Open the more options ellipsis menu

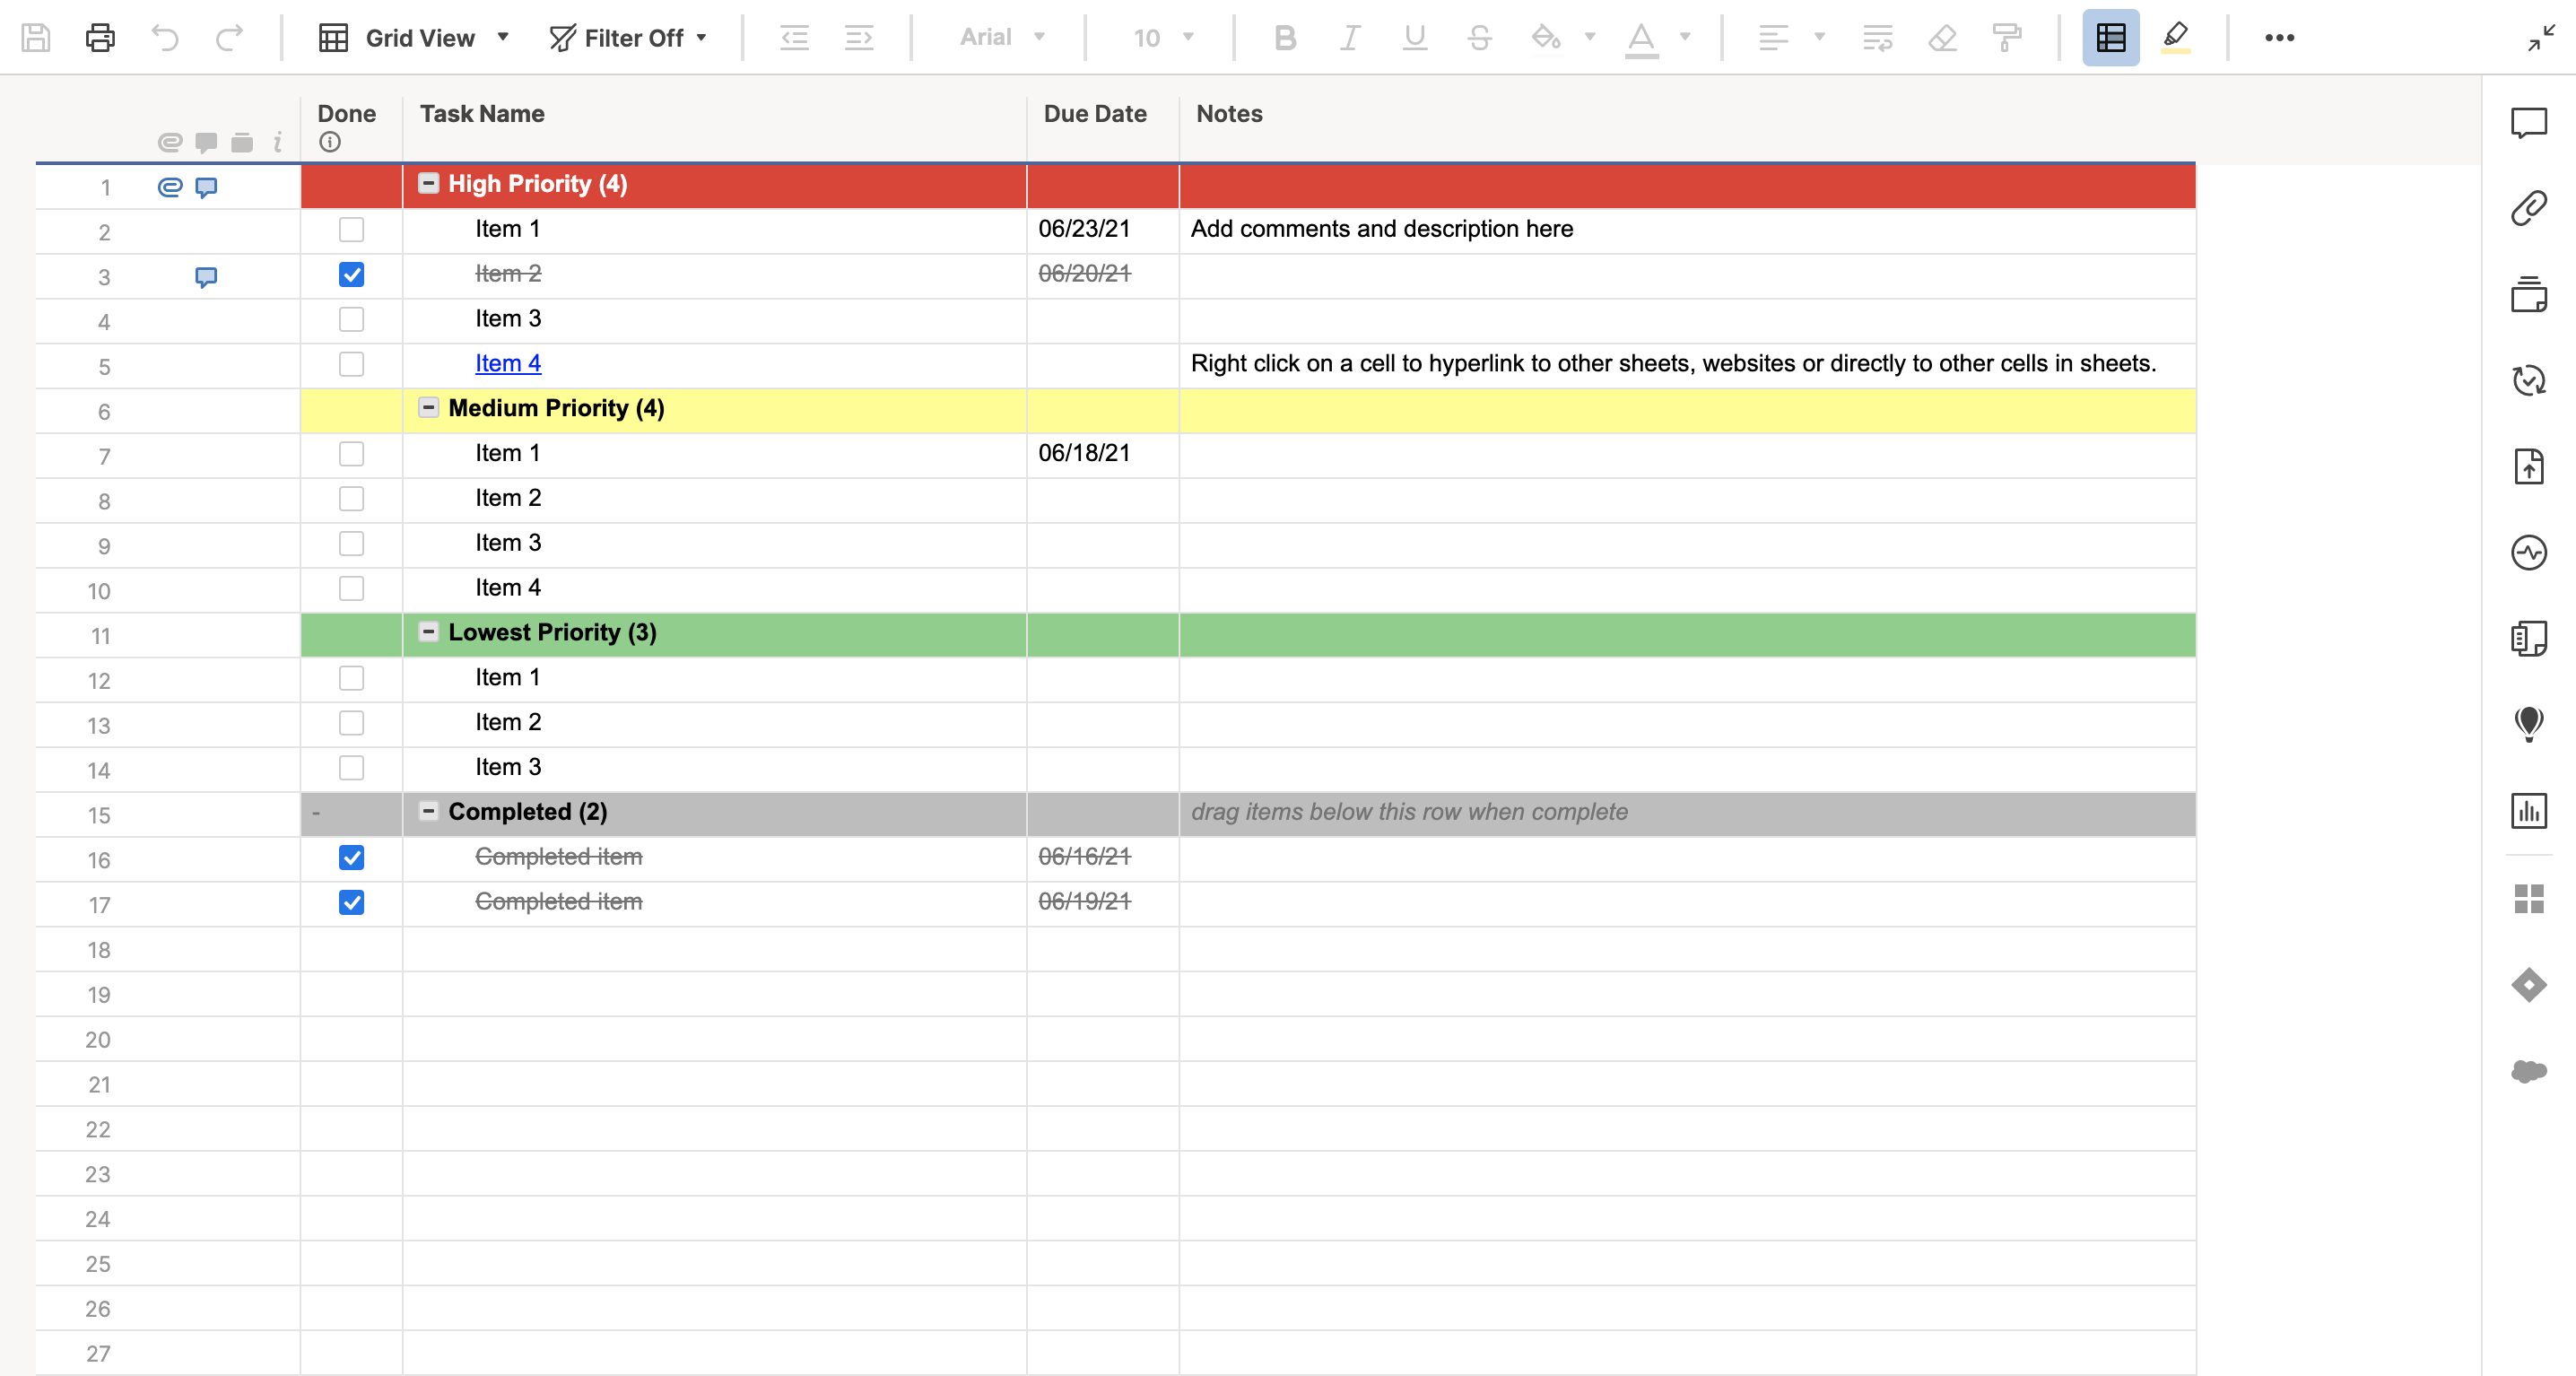2279,38
